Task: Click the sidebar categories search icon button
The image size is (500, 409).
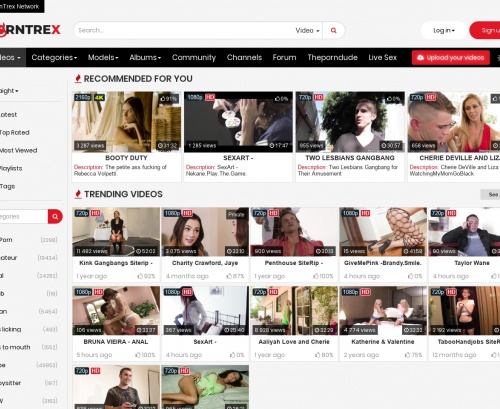Action: coord(55,217)
